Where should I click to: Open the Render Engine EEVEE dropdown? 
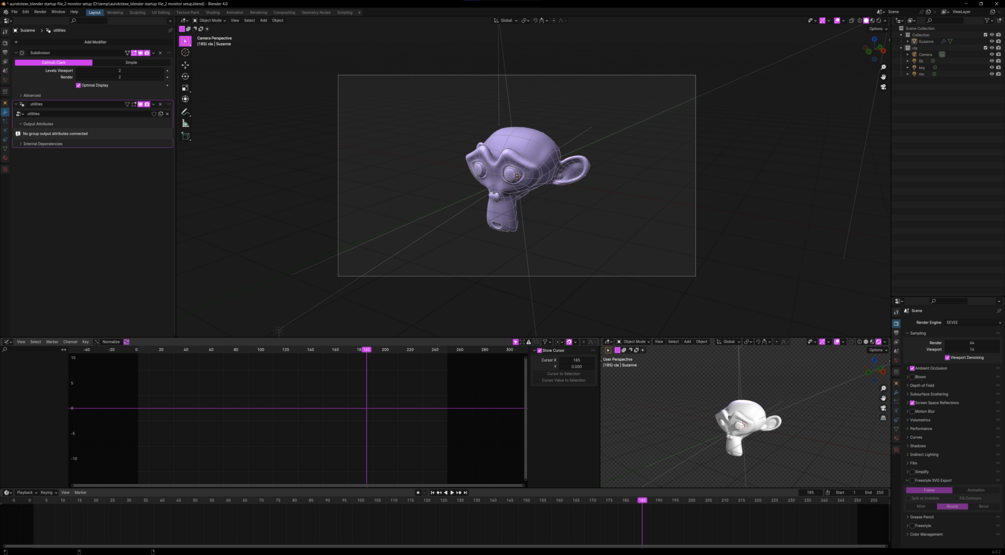pyautogui.click(x=972, y=322)
